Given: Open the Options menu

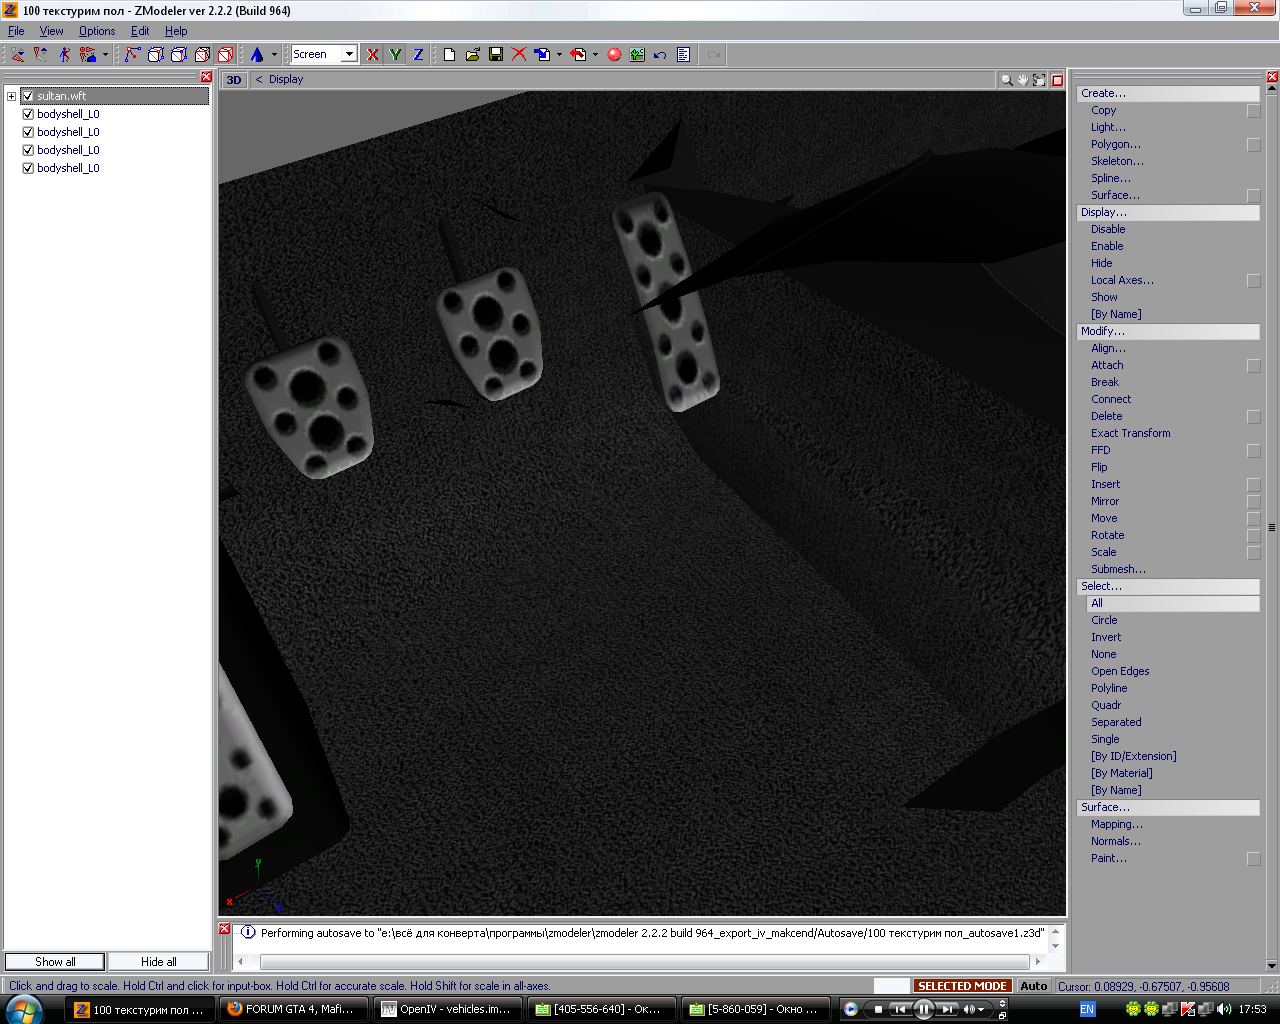Looking at the screenshot, I should [97, 31].
